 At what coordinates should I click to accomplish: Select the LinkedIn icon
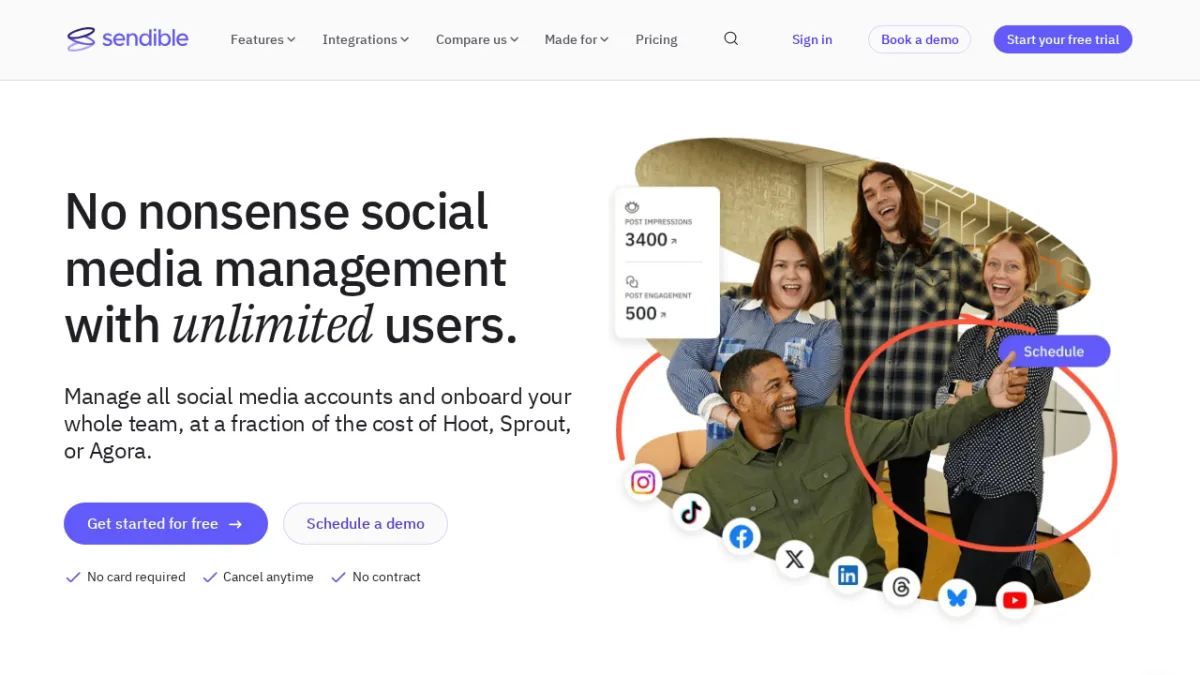[x=848, y=575]
